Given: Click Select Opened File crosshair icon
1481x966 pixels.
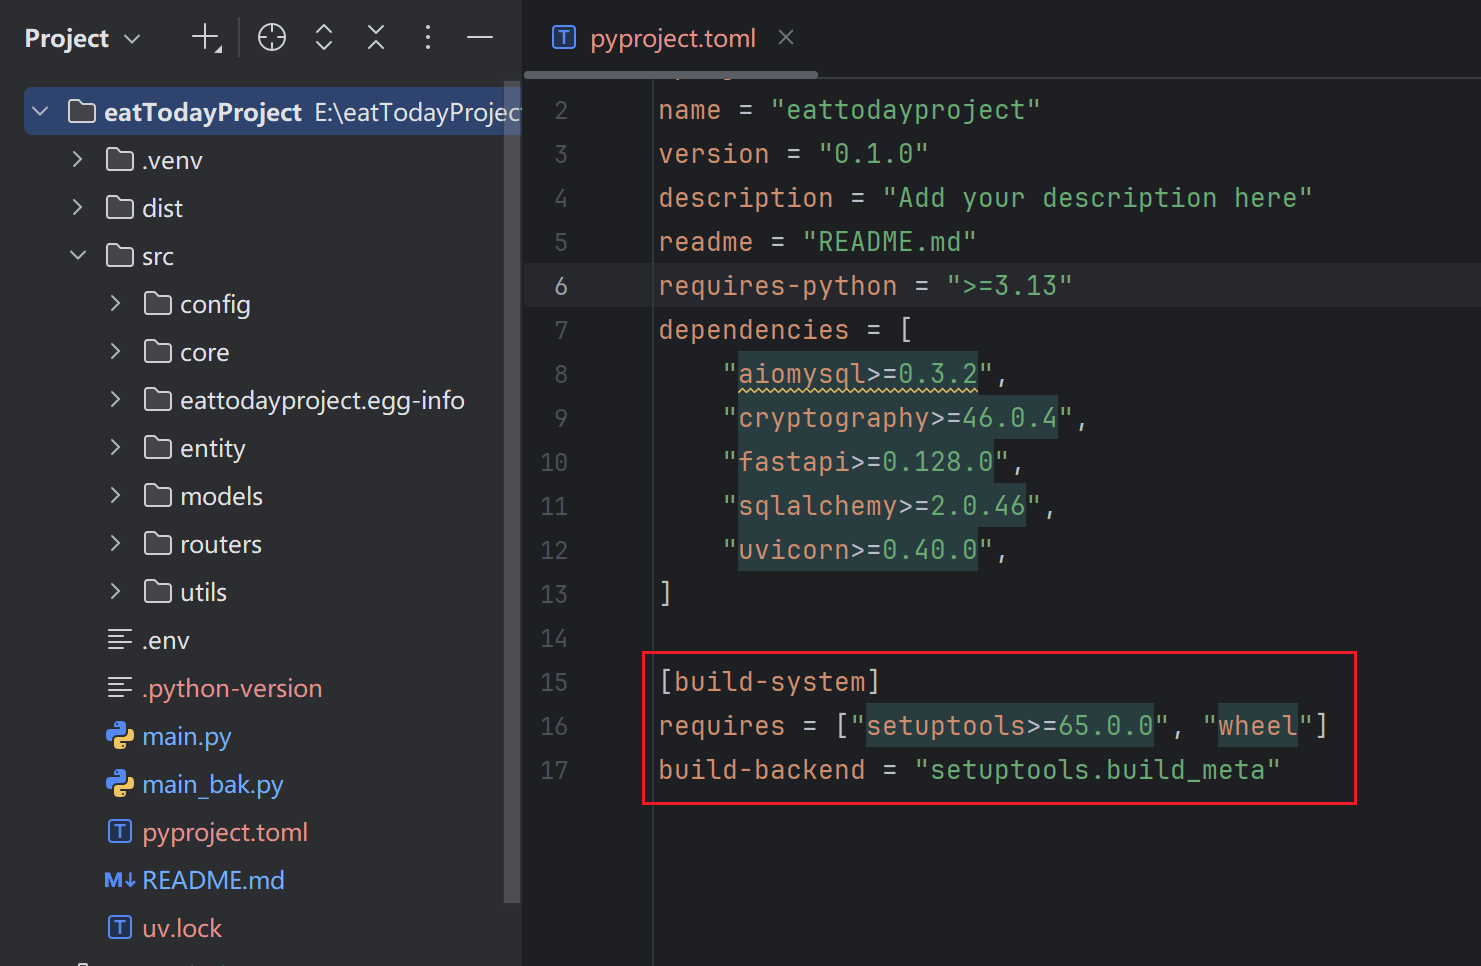Looking at the screenshot, I should [271, 38].
